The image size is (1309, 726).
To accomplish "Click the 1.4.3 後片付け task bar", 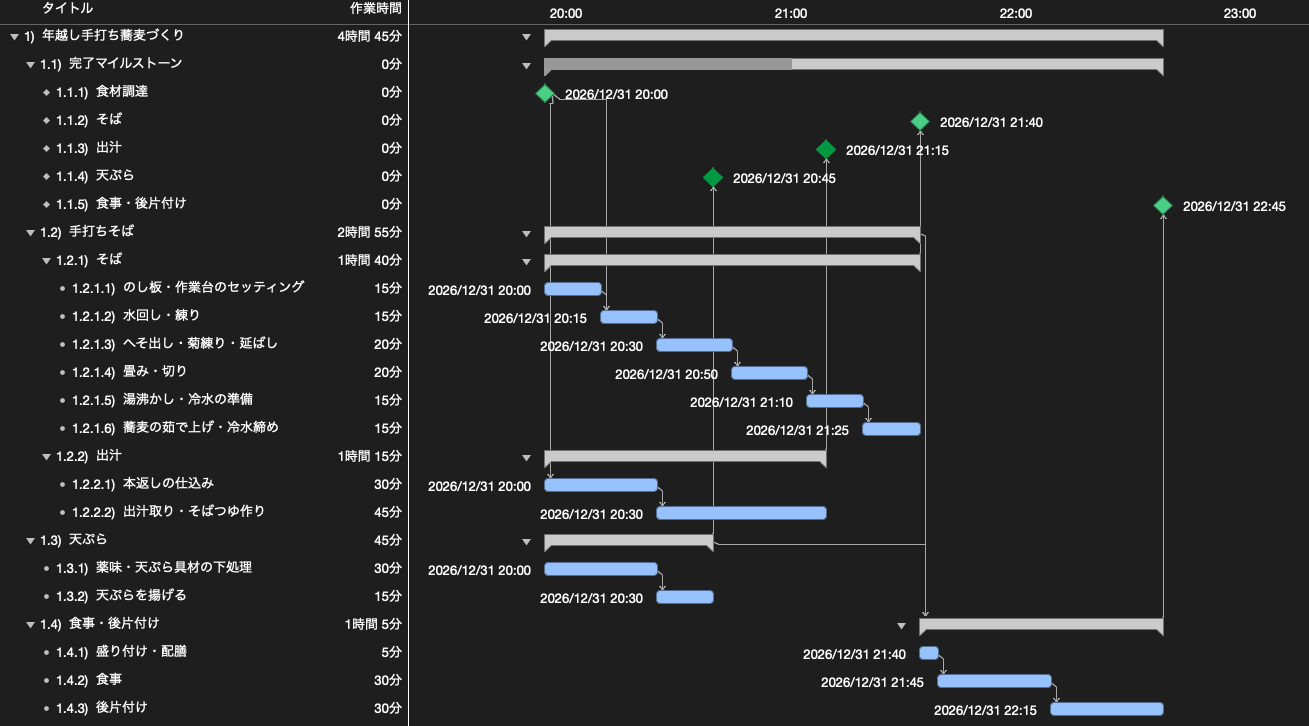I will [x=1107, y=709].
